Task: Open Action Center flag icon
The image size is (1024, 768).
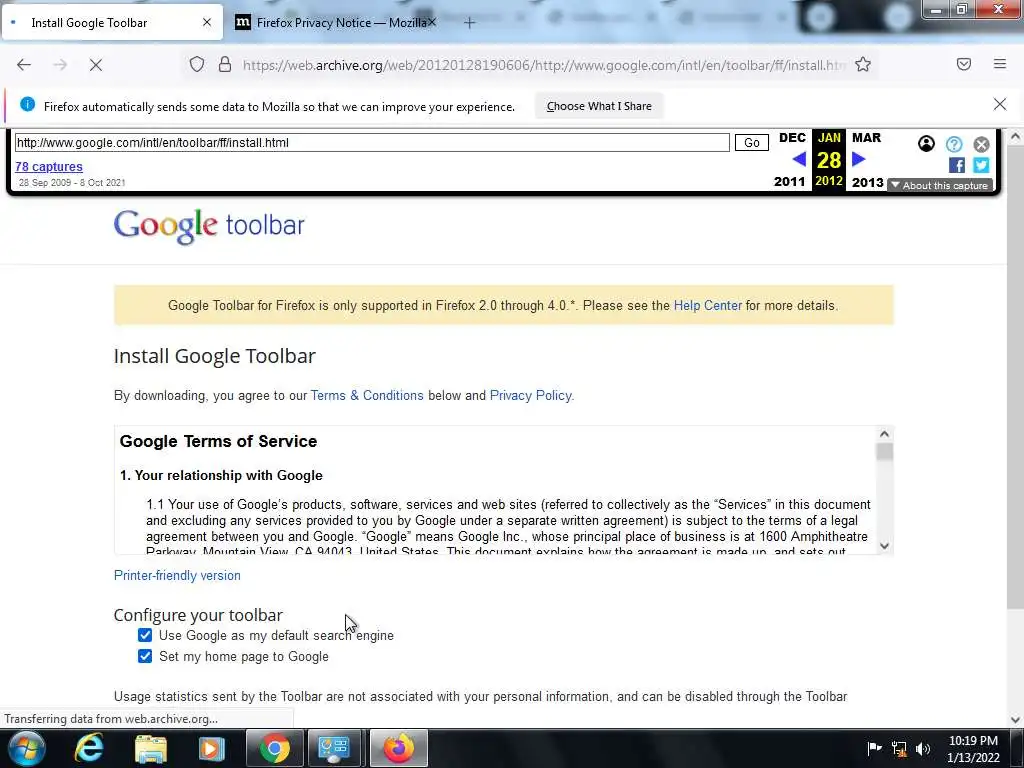Action: [874, 748]
